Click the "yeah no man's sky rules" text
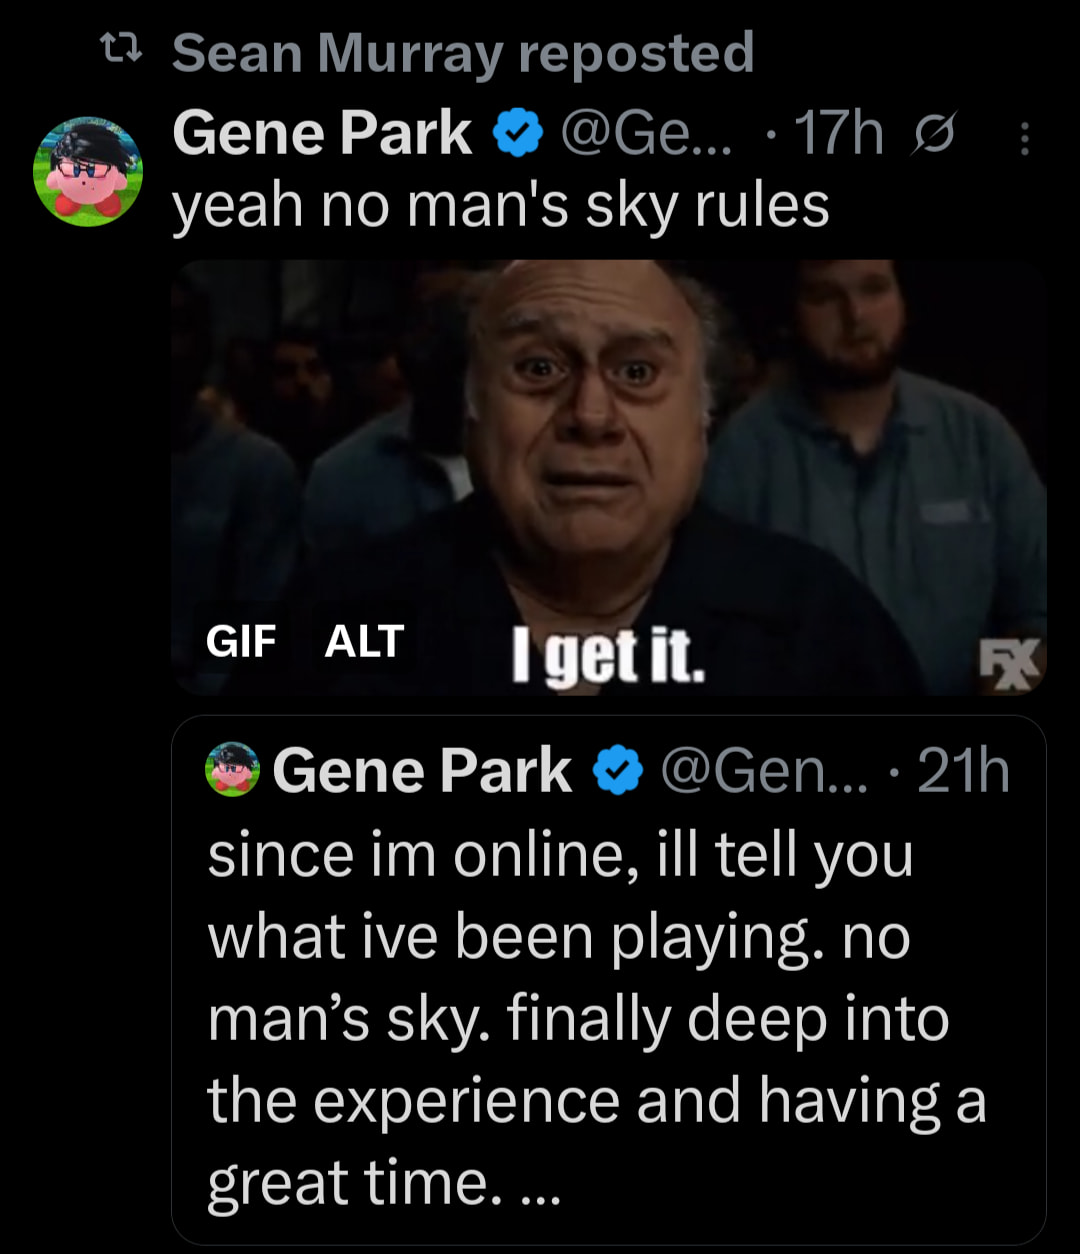 point(500,204)
